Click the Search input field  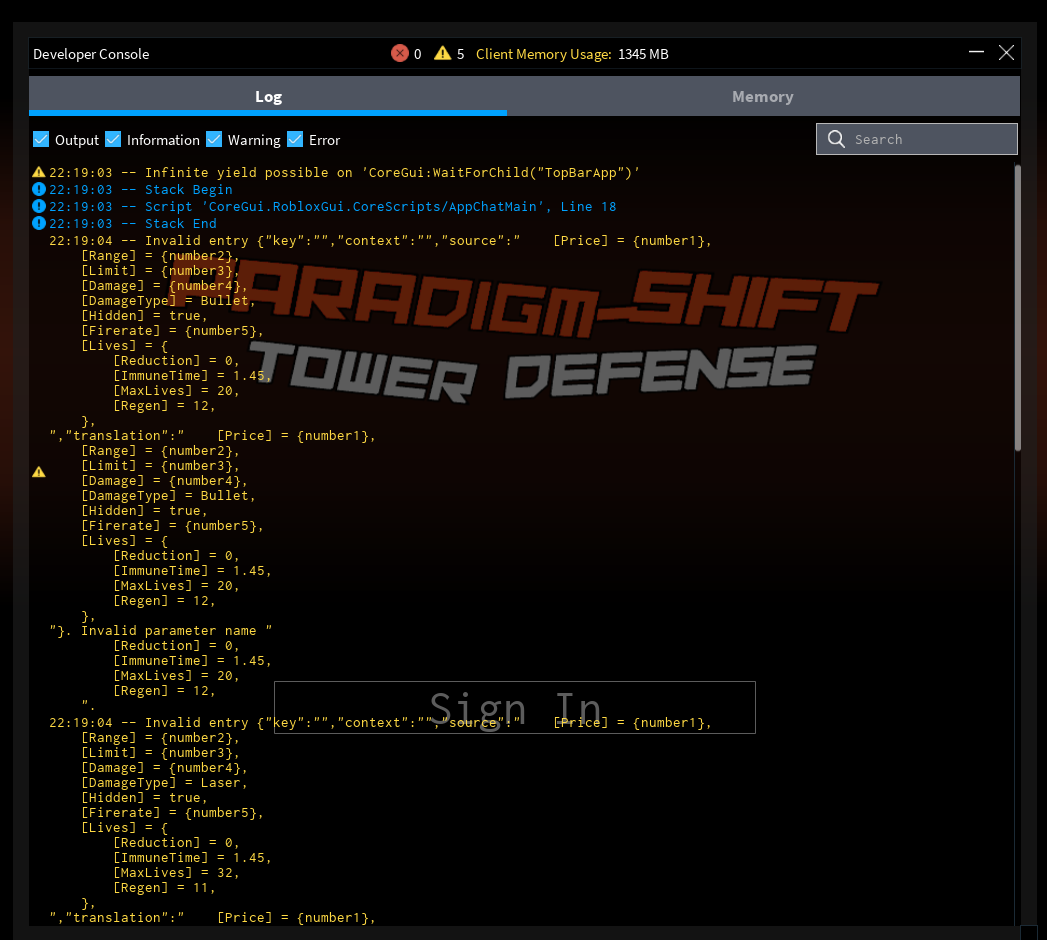coord(916,139)
